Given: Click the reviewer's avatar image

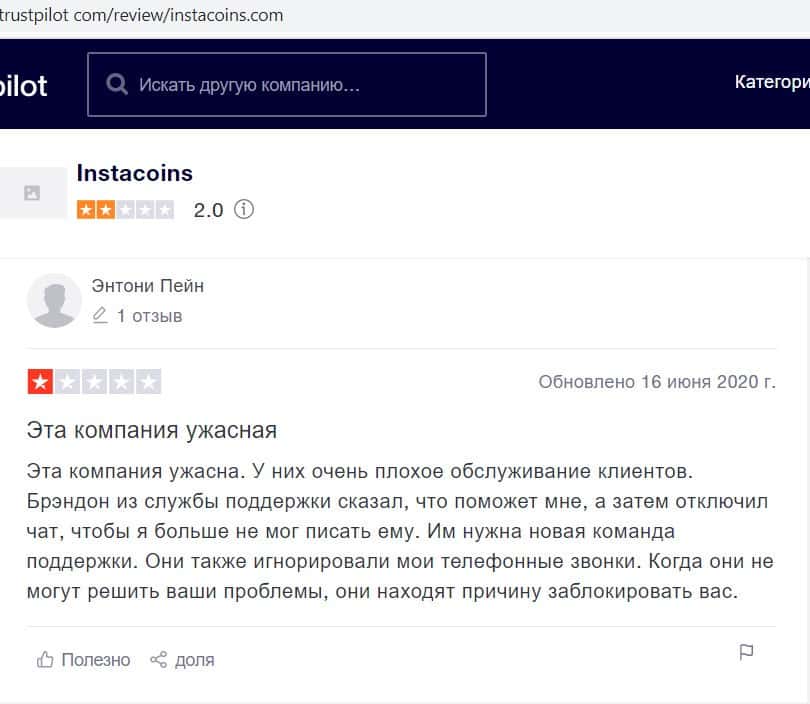Looking at the screenshot, I should [54, 301].
